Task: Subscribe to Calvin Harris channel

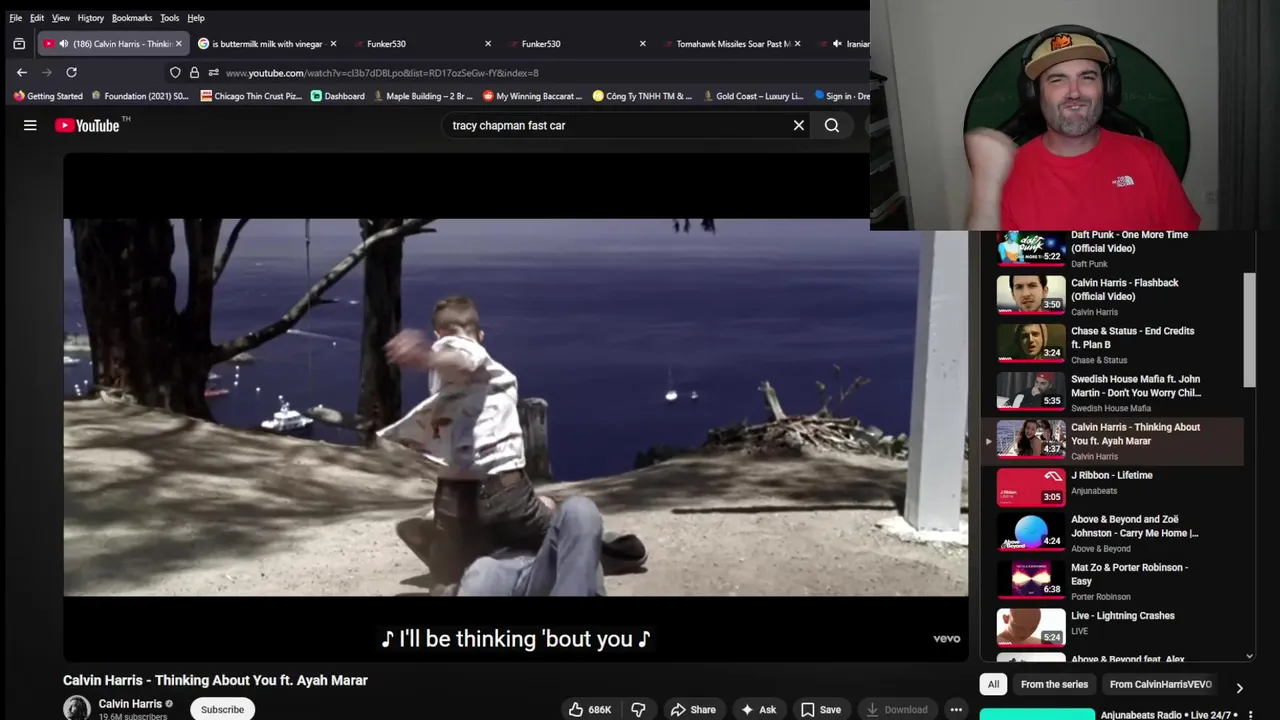Action: tap(222, 709)
